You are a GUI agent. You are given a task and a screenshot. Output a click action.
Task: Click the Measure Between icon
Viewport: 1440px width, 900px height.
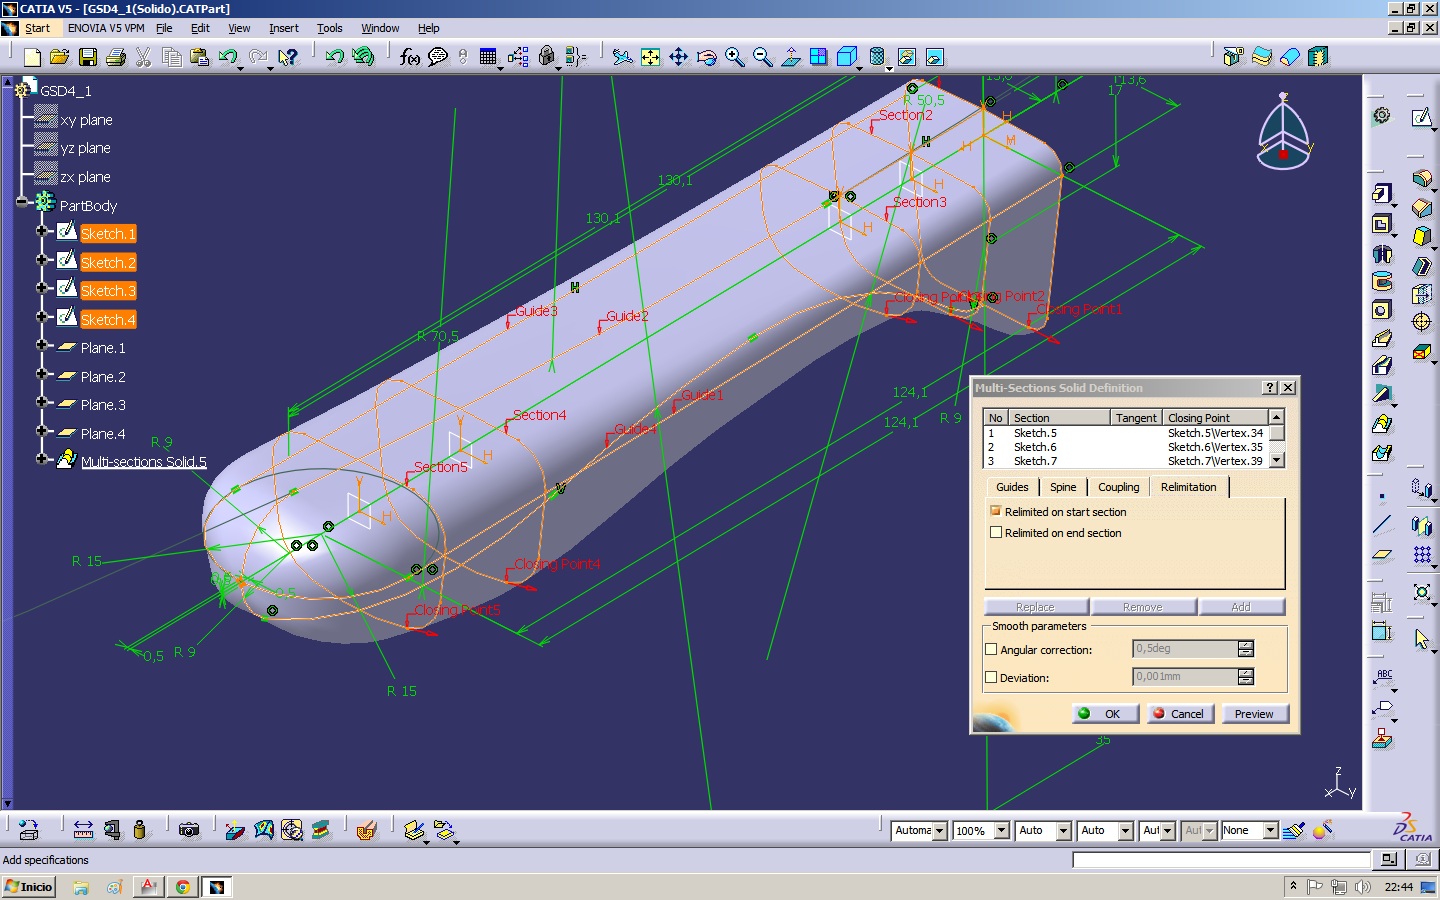(83, 830)
